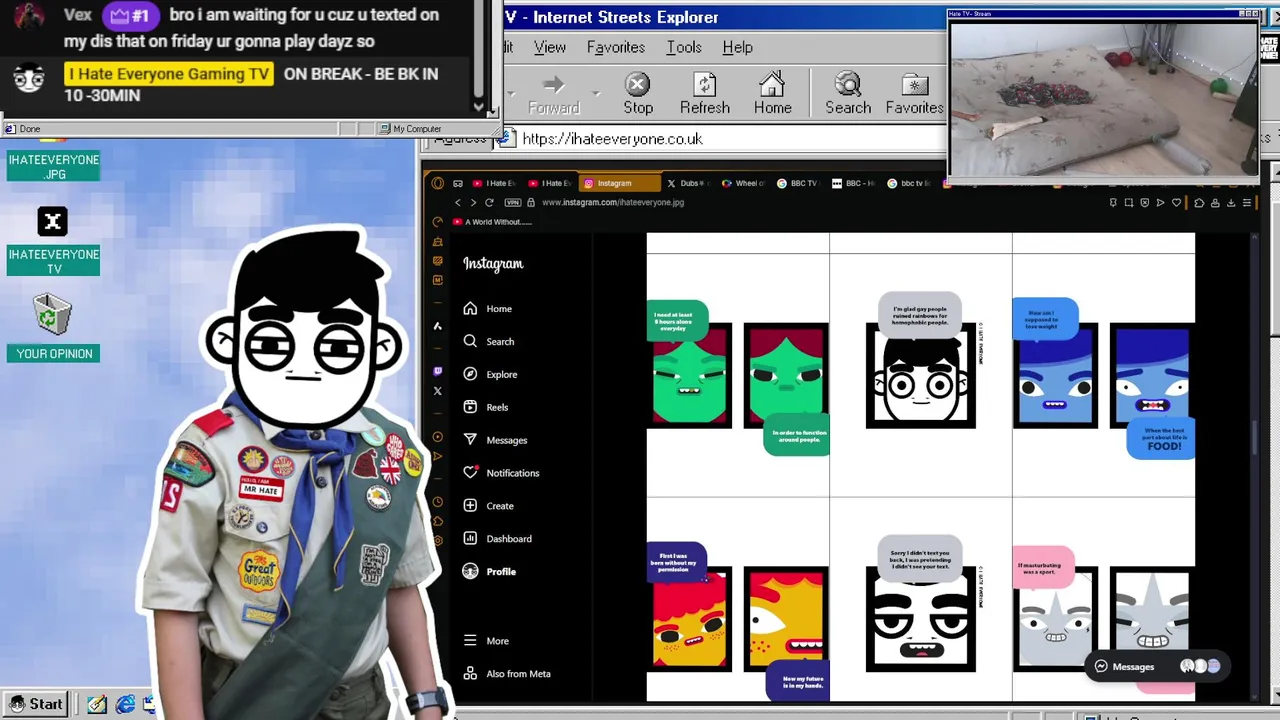Click the #1 crown badge in chat
The image size is (1280, 720).
pos(131,15)
